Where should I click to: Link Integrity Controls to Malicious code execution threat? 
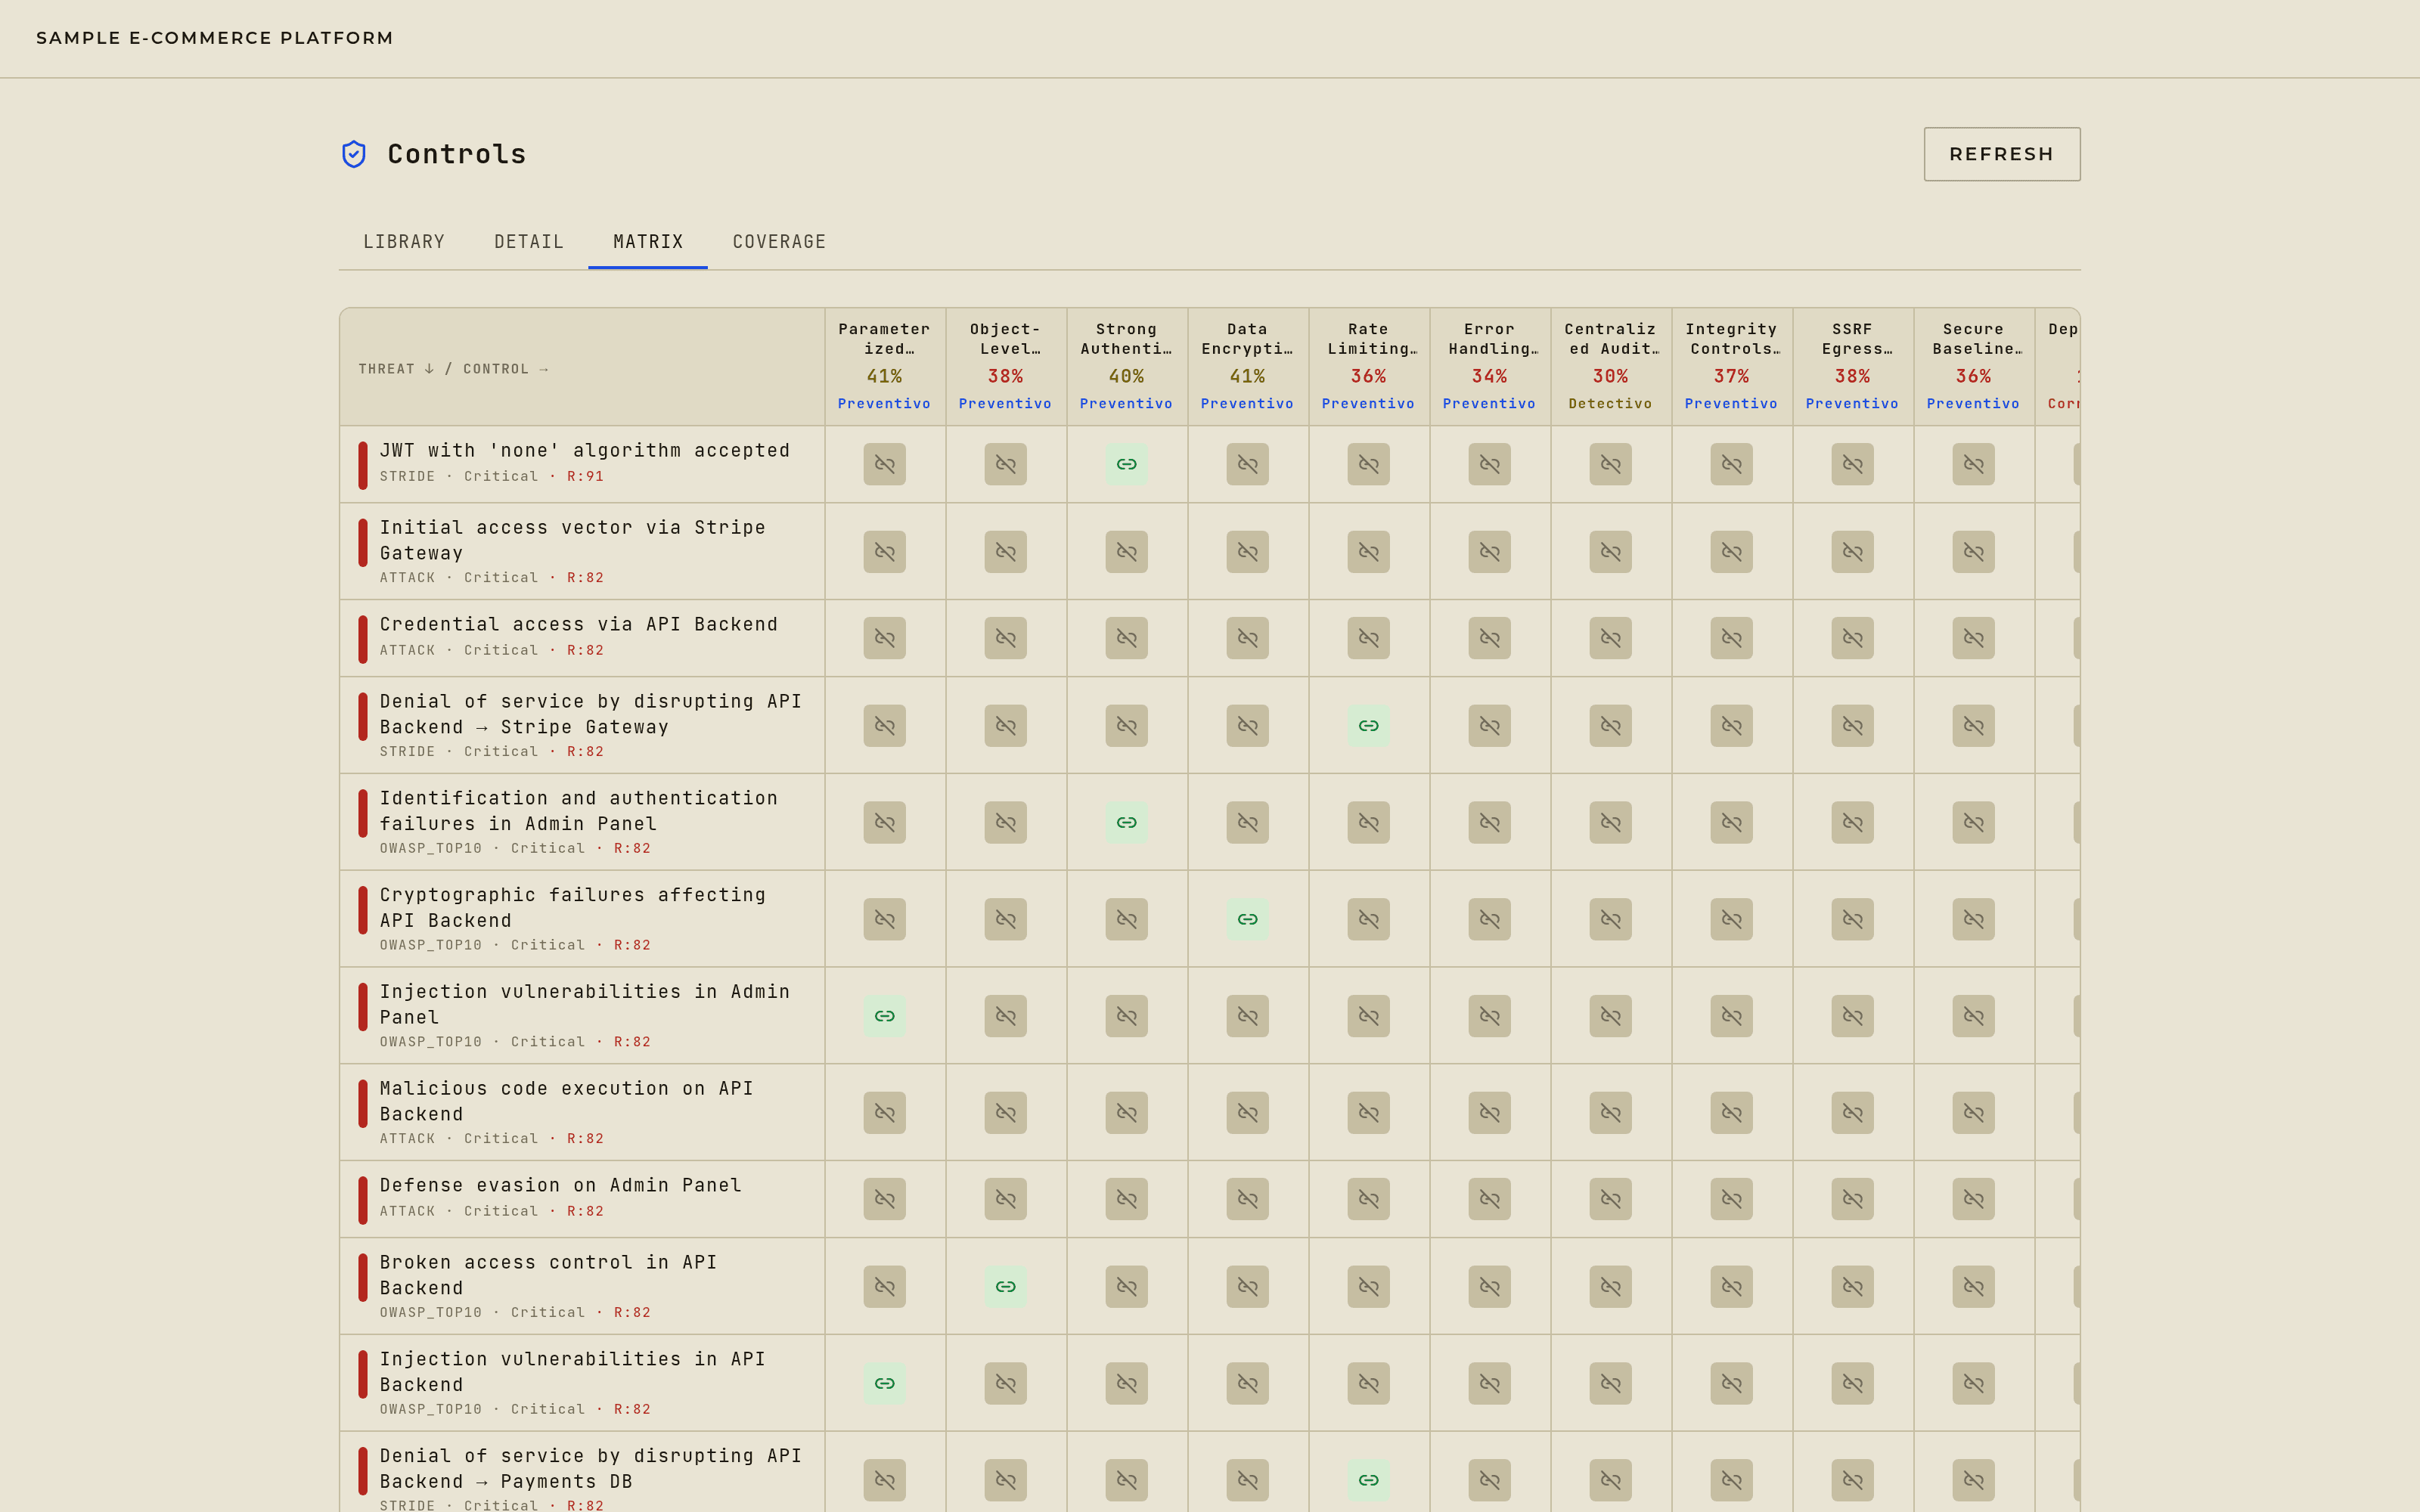(1731, 1112)
